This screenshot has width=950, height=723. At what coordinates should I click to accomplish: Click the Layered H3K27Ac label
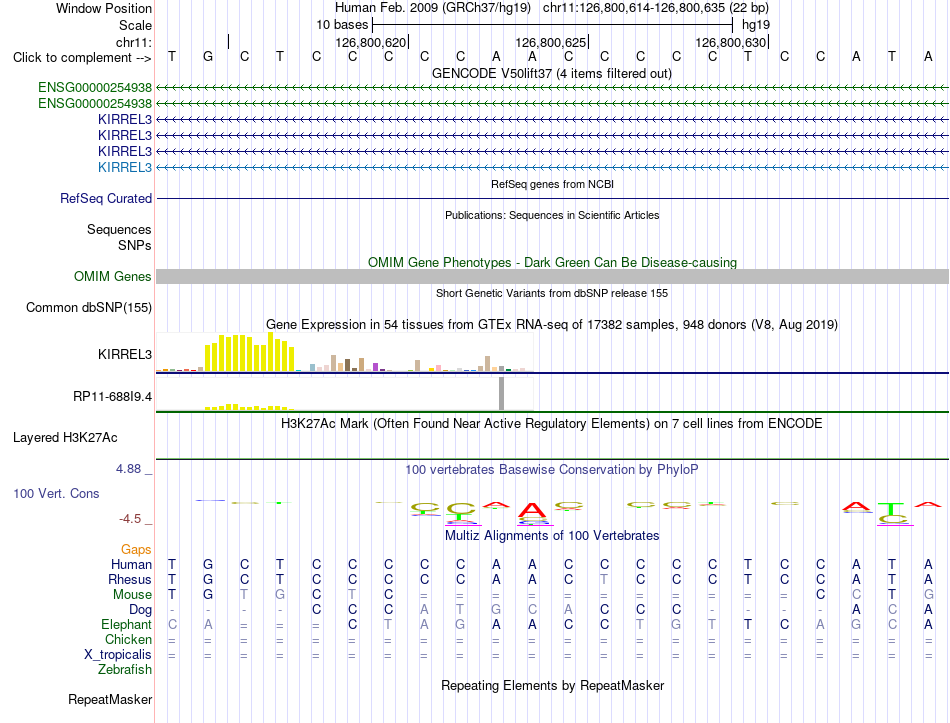pyautogui.click(x=65, y=438)
